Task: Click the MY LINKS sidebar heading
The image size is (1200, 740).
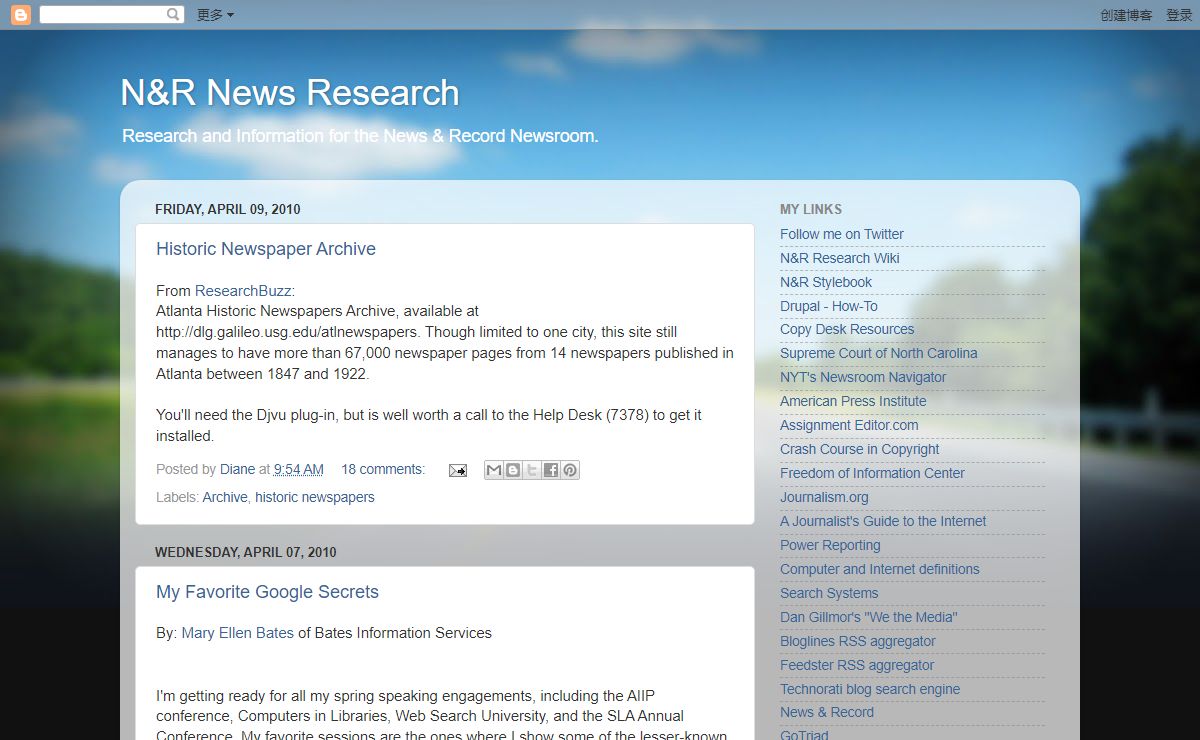Action: [811, 209]
